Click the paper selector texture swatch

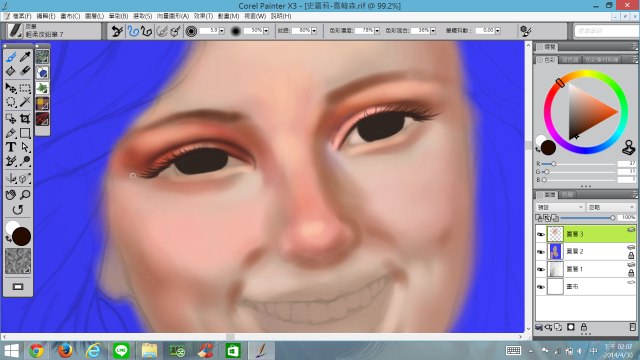pos(18,261)
